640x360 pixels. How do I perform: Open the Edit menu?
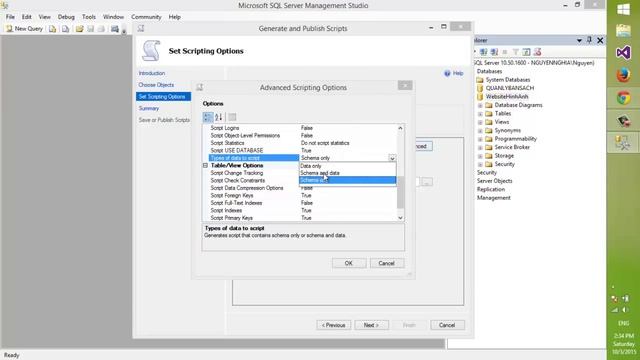[27, 17]
